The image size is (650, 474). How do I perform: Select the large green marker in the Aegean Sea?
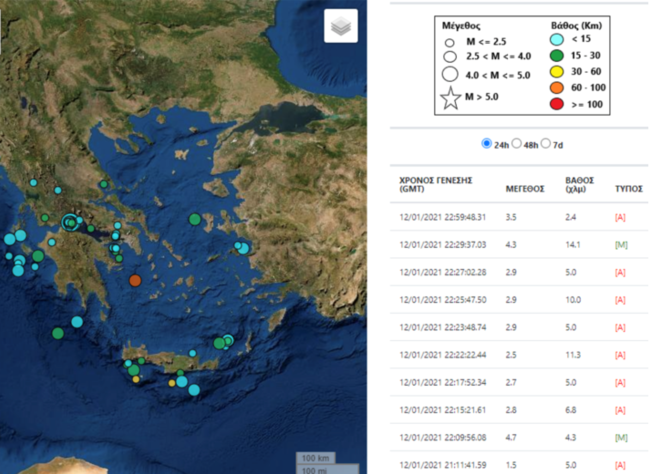click(x=195, y=220)
